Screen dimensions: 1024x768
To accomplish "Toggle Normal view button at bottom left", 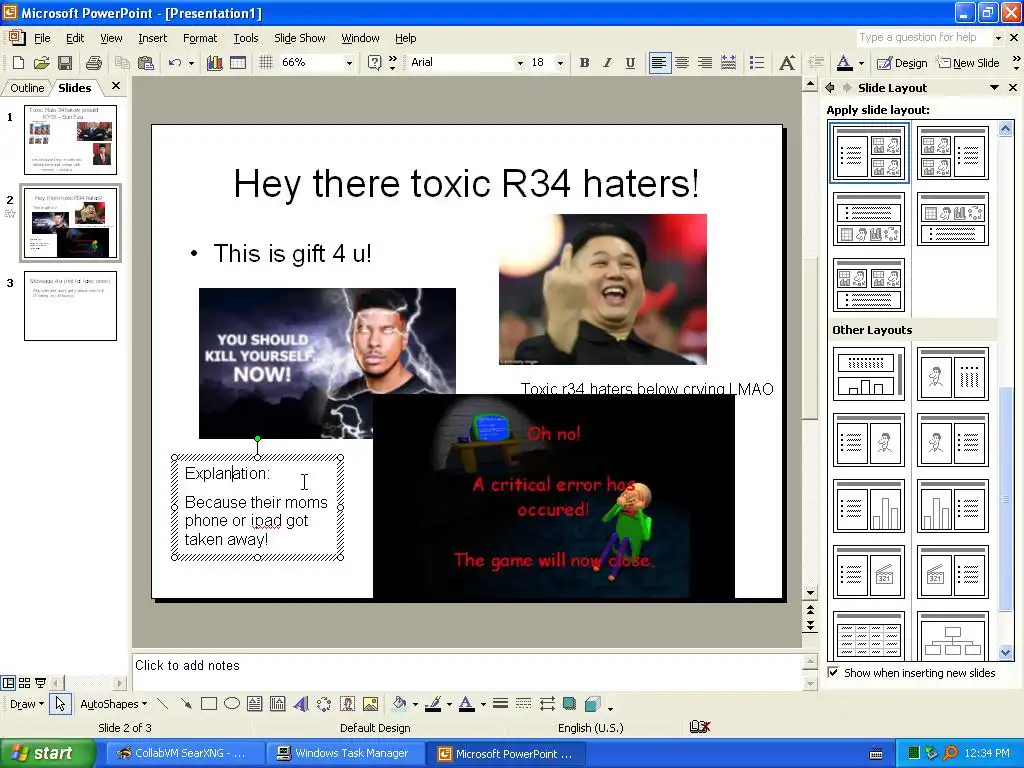I will tap(8, 683).
